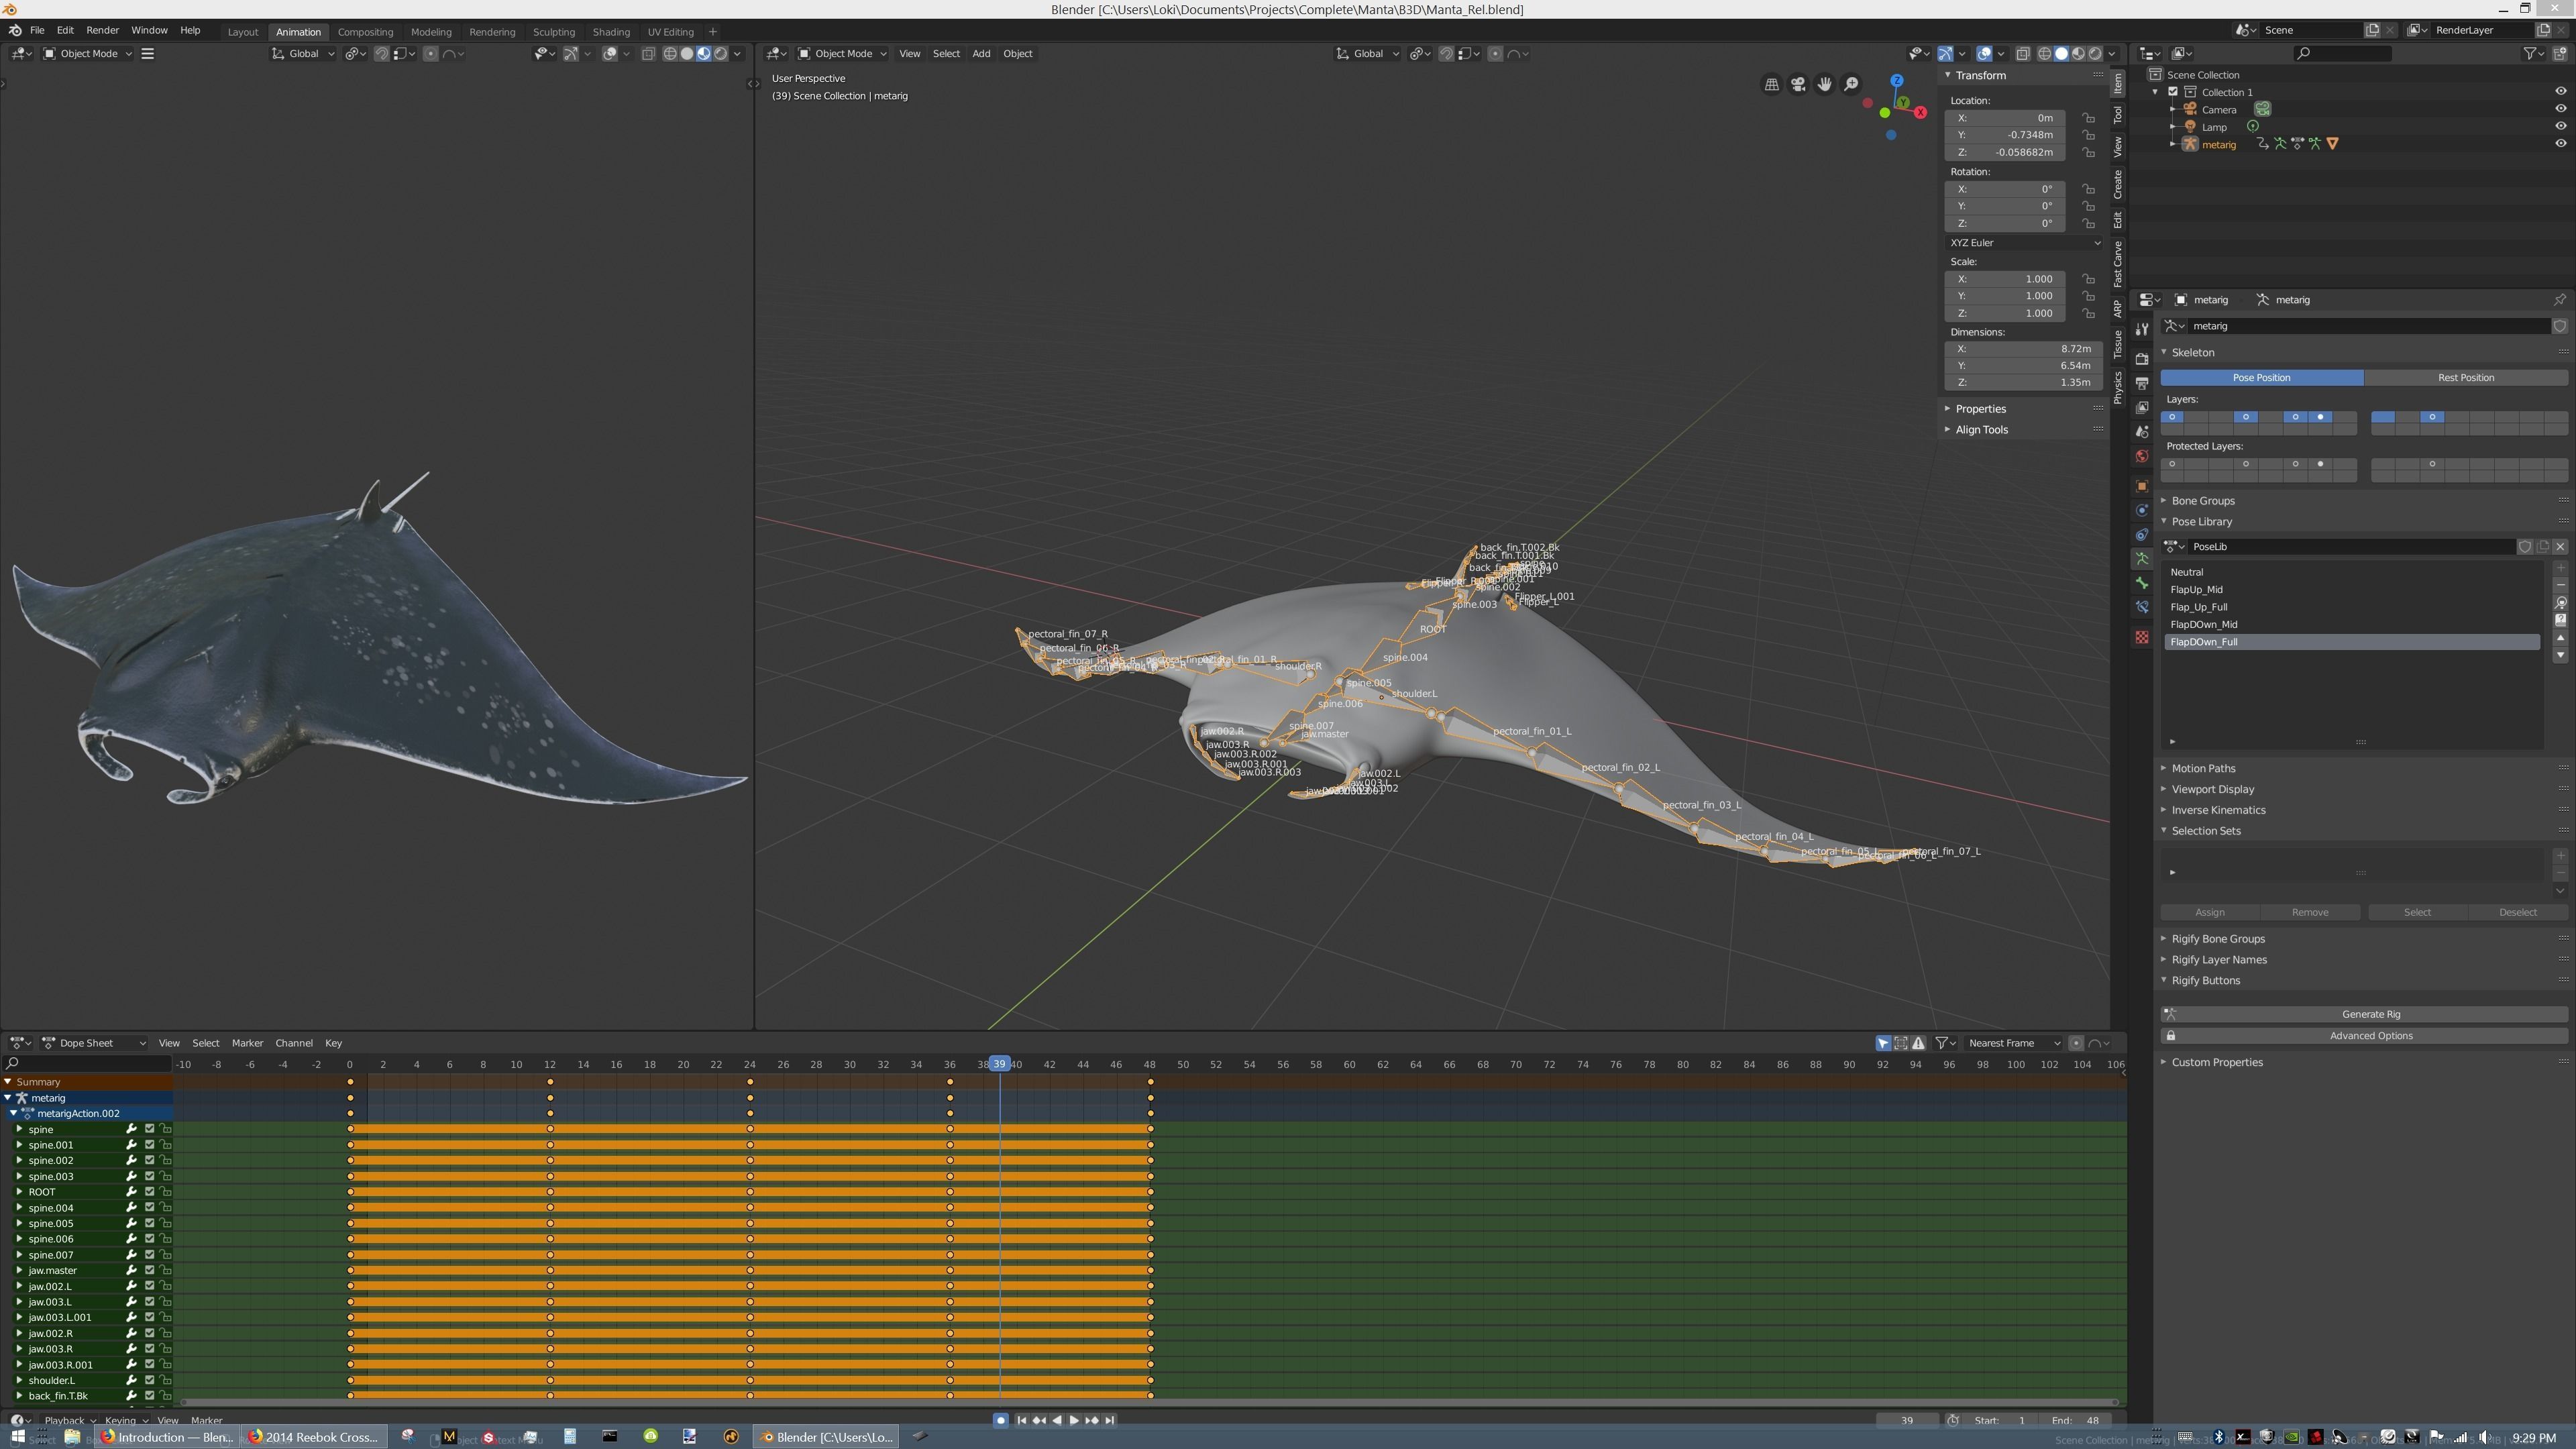2576x1449 pixels.
Task: Open the Tool tab in viewport sidebar
Action: [x=2118, y=115]
